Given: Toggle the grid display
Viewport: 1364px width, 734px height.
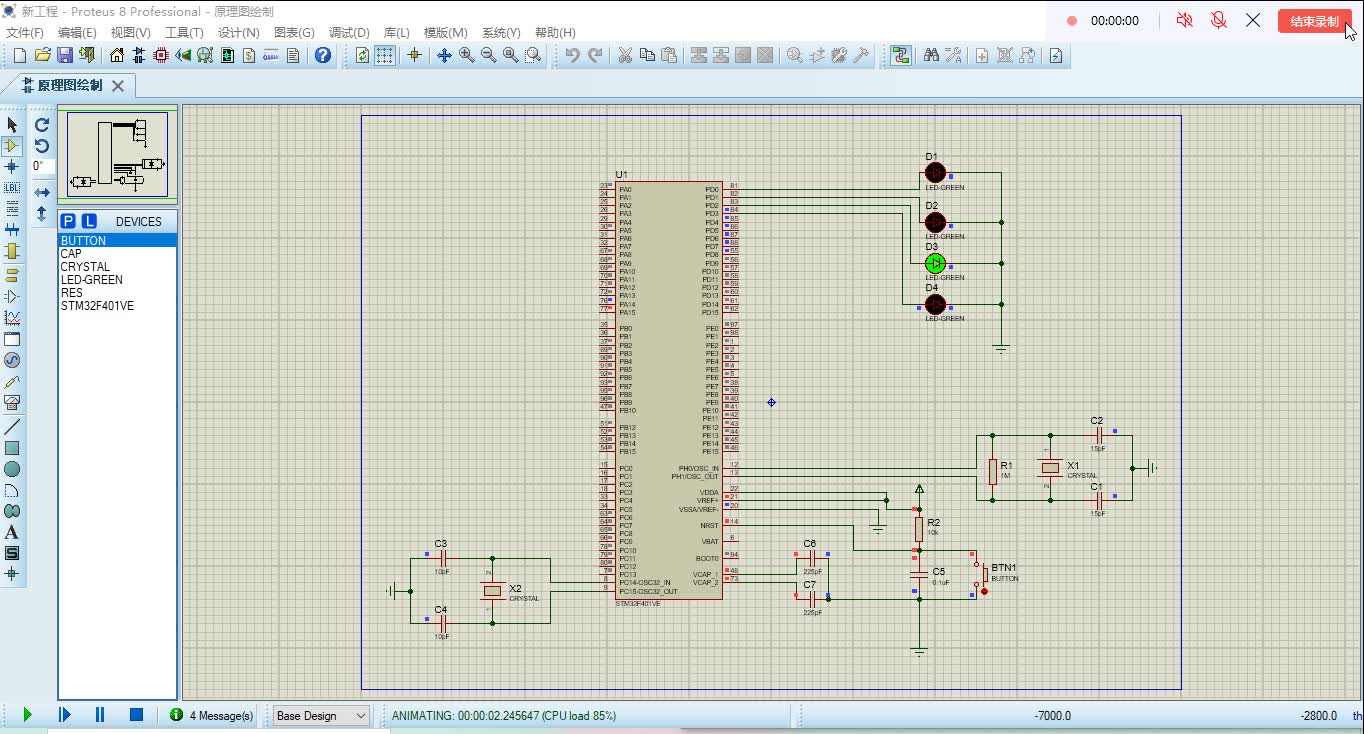Looking at the screenshot, I should click(385, 56).
